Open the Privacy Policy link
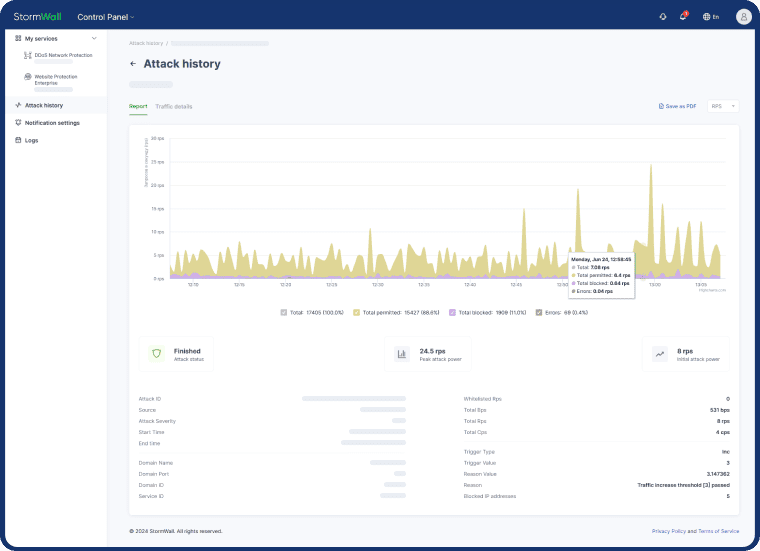The image size is (760, 551). [x=668, y=531]
